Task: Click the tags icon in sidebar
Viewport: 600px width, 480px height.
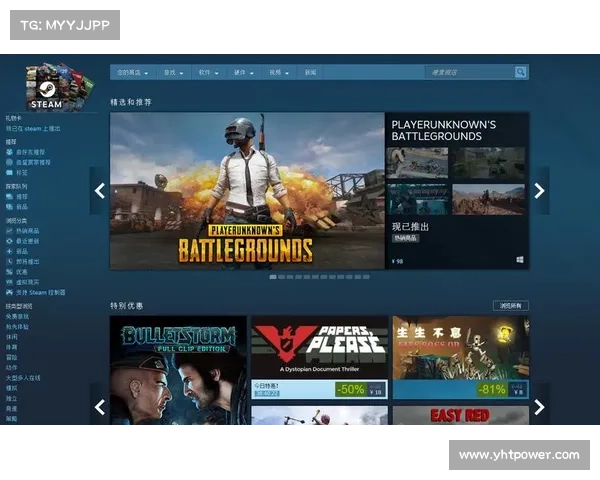Action: pyautogui.click(x=9, y=173)
